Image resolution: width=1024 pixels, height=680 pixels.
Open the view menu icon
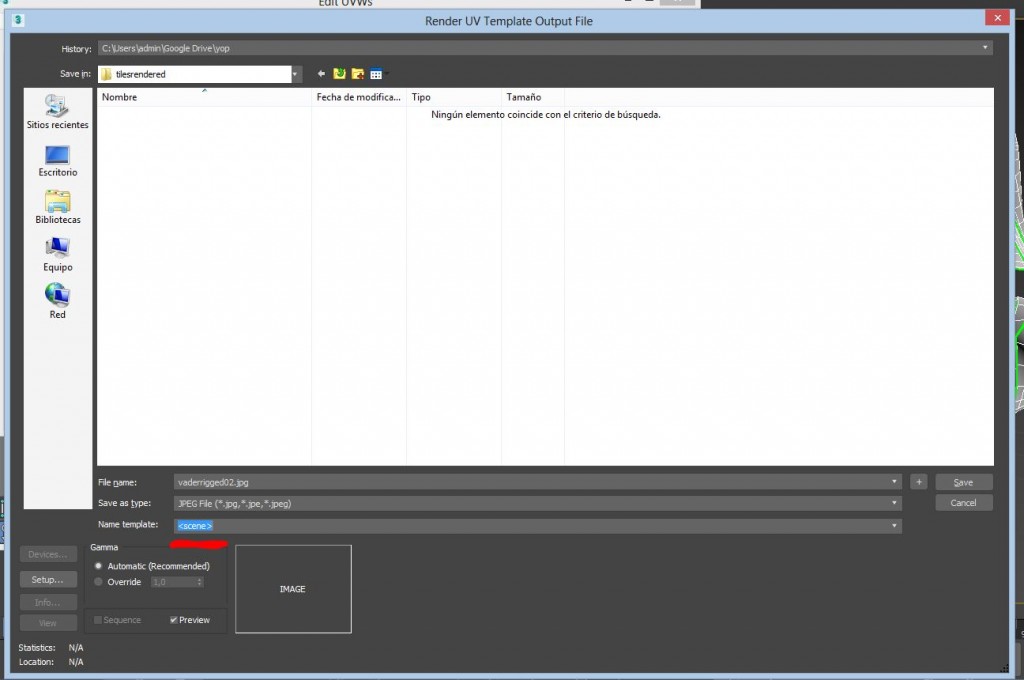tap(376, 74)
